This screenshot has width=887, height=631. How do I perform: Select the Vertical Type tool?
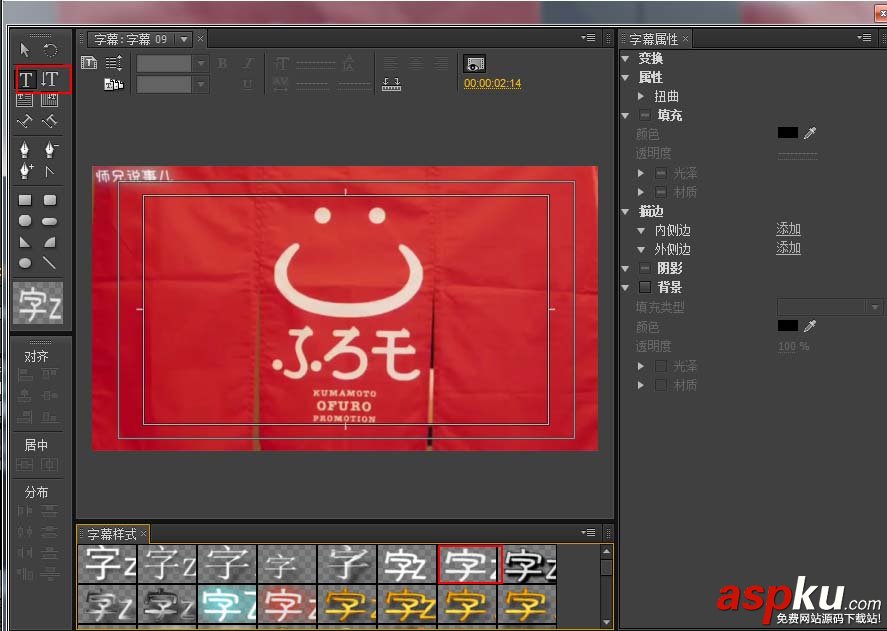(x=50, y=79)
